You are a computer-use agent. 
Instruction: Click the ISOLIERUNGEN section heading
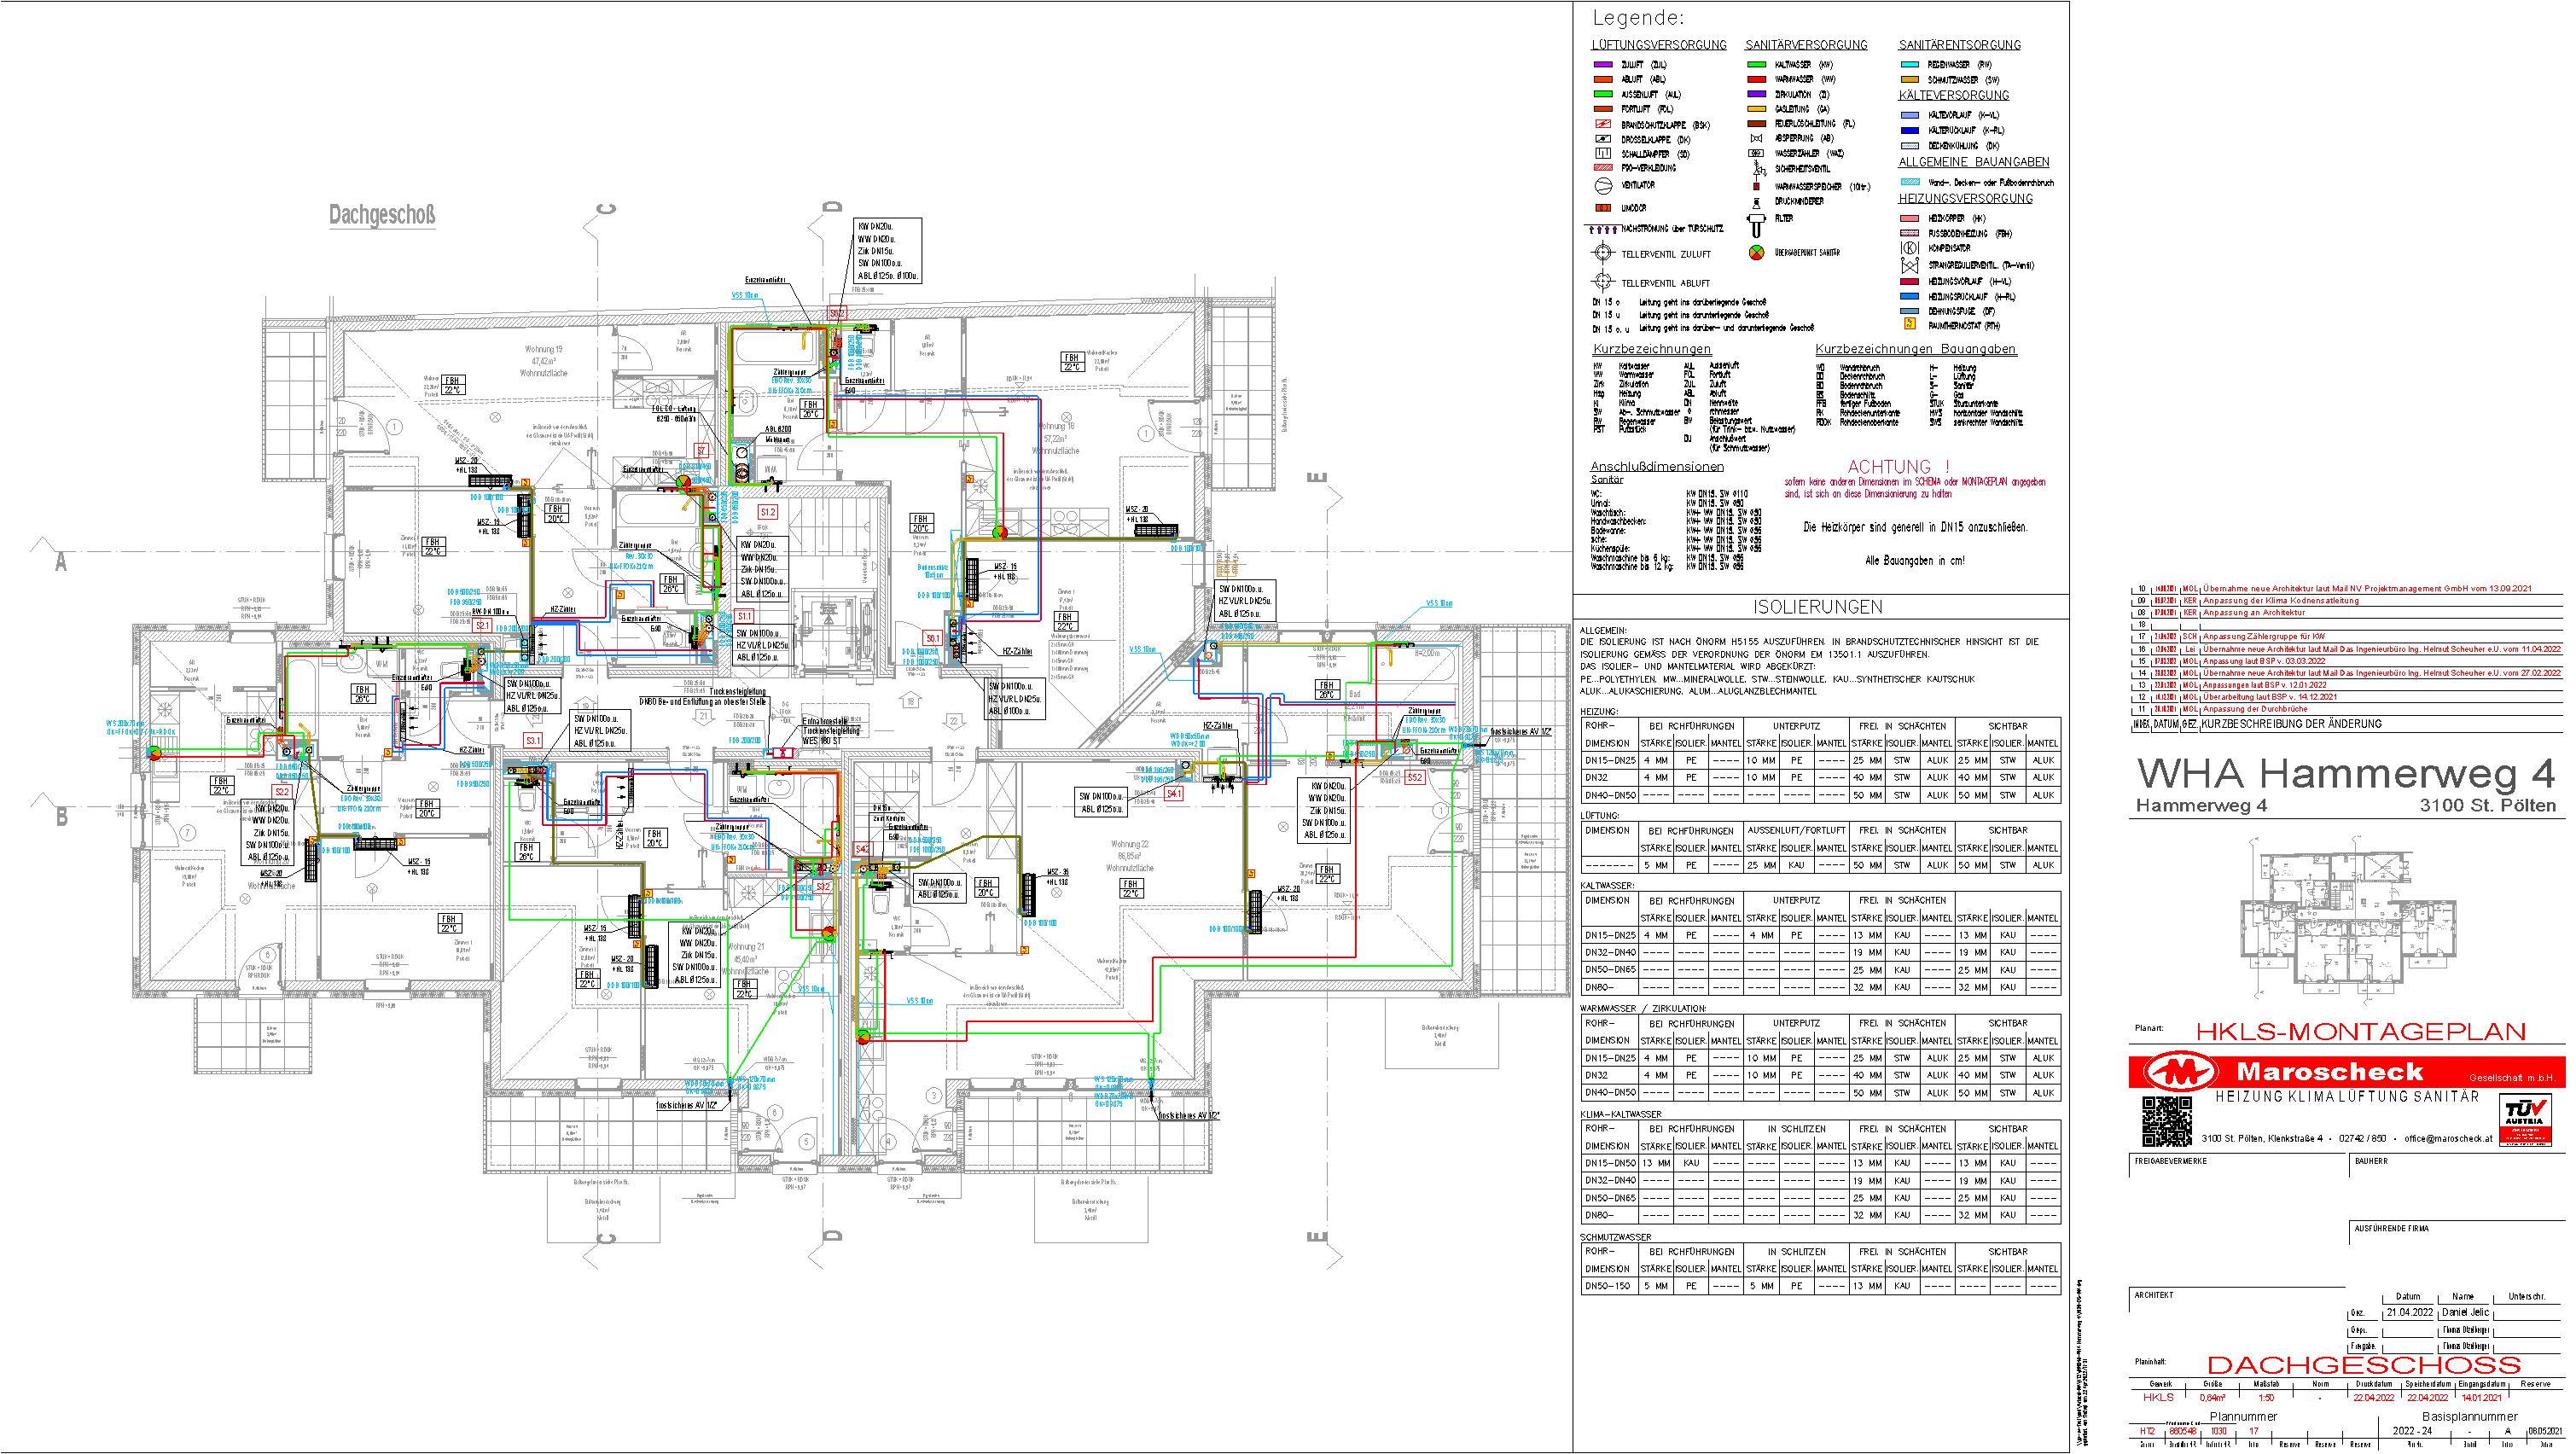coord(1819,607)
